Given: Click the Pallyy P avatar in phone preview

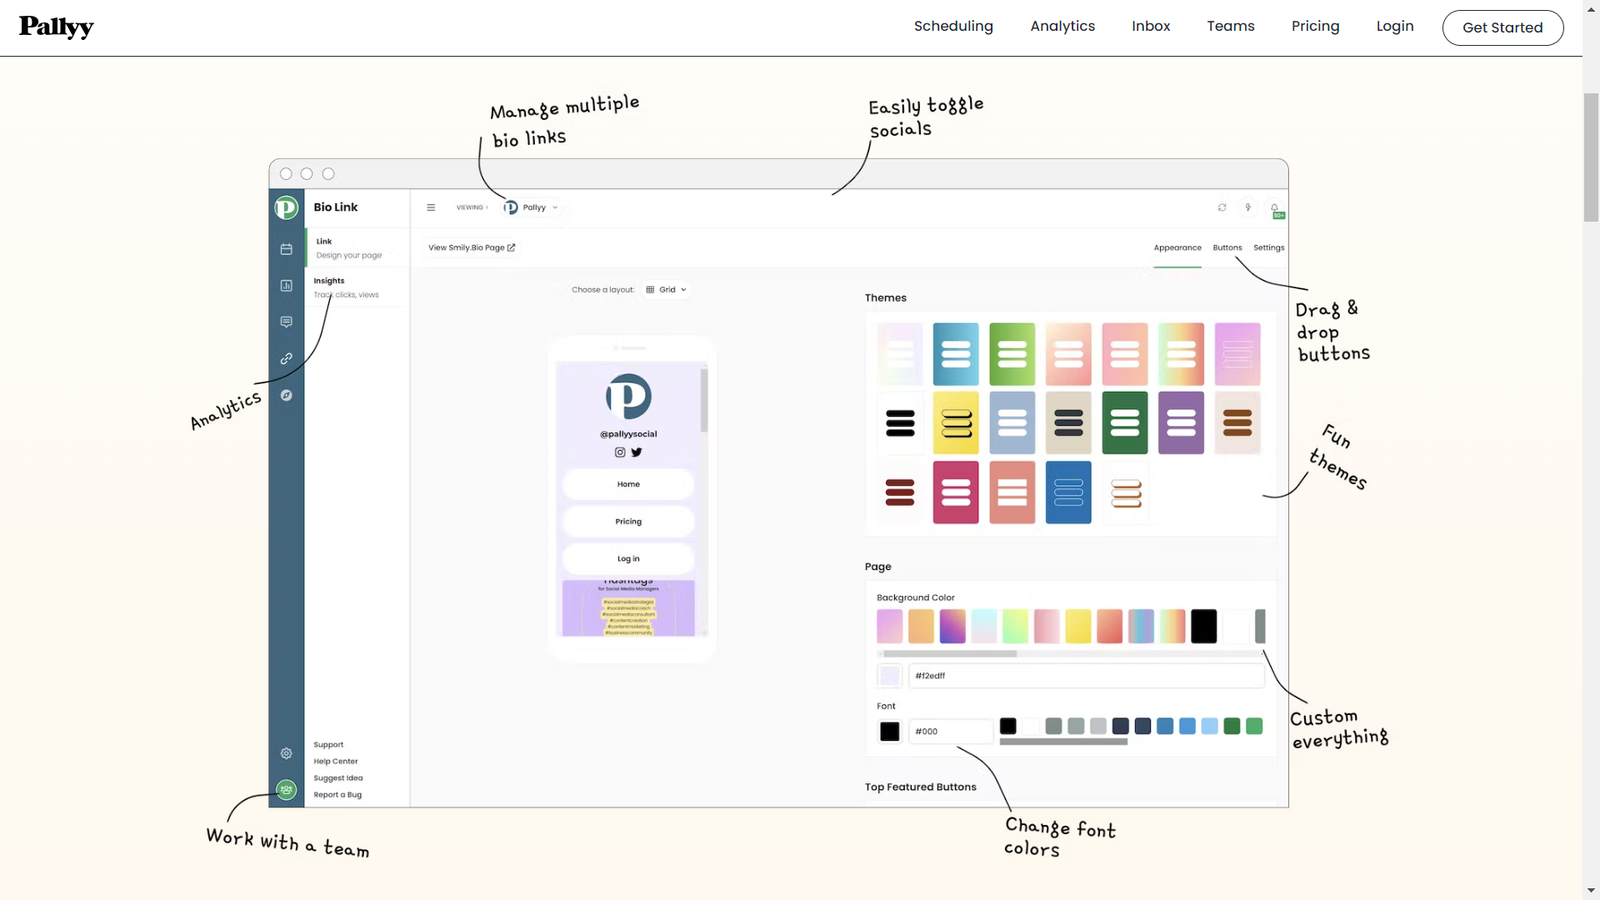Looking at the screenshot, I should tap(628, 397).
